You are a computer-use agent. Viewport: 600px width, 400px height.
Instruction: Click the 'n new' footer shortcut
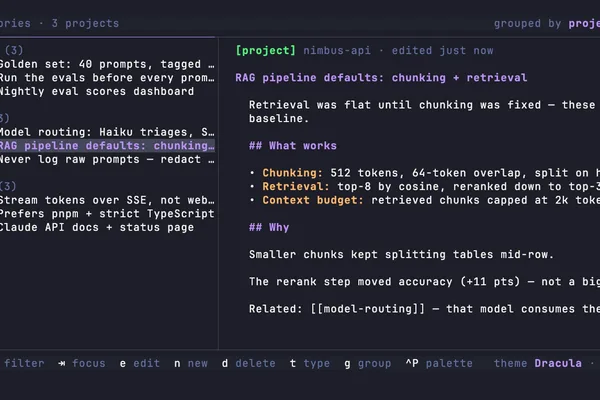click(x=191, y=363)
